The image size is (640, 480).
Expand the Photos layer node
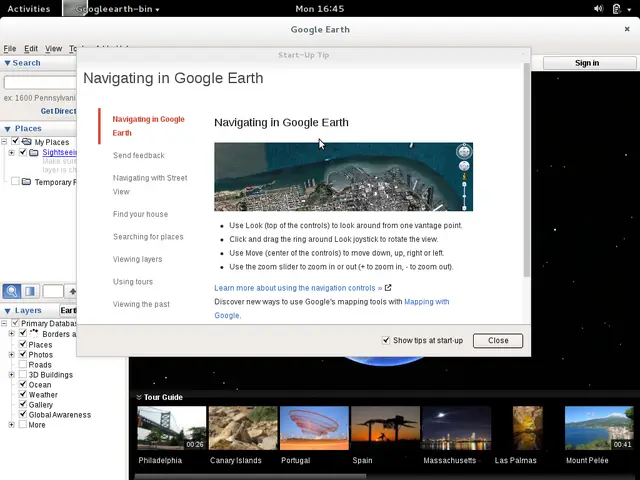point(11,354)
